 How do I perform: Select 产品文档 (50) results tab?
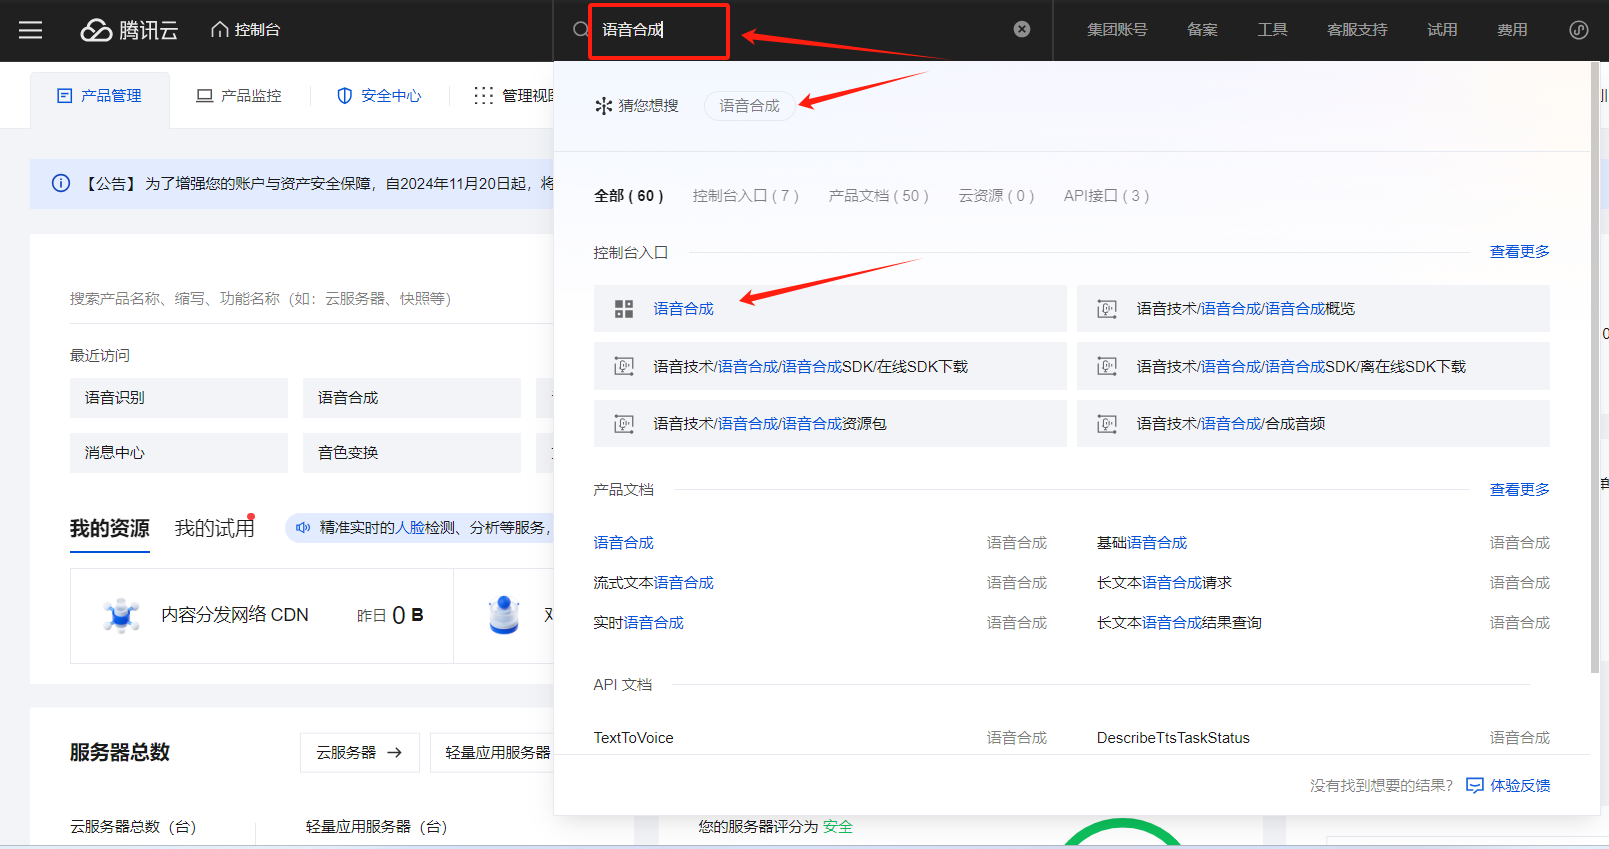click(878, 196)
